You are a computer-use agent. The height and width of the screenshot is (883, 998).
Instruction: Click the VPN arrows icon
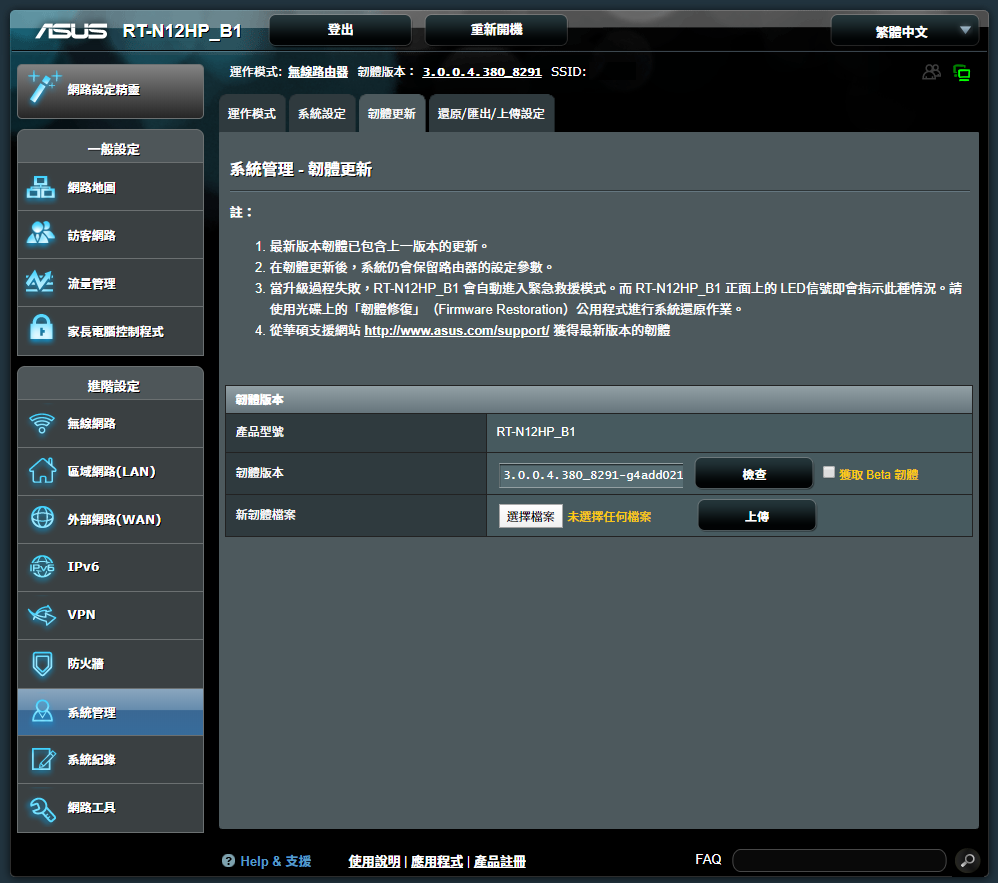point(42,615)
